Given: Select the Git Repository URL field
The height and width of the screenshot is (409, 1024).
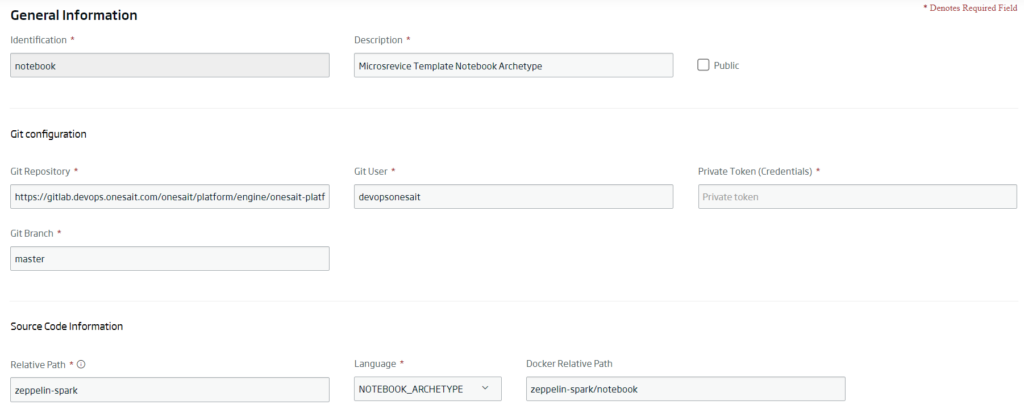Looking at the screenshot, I should point(170,197).
